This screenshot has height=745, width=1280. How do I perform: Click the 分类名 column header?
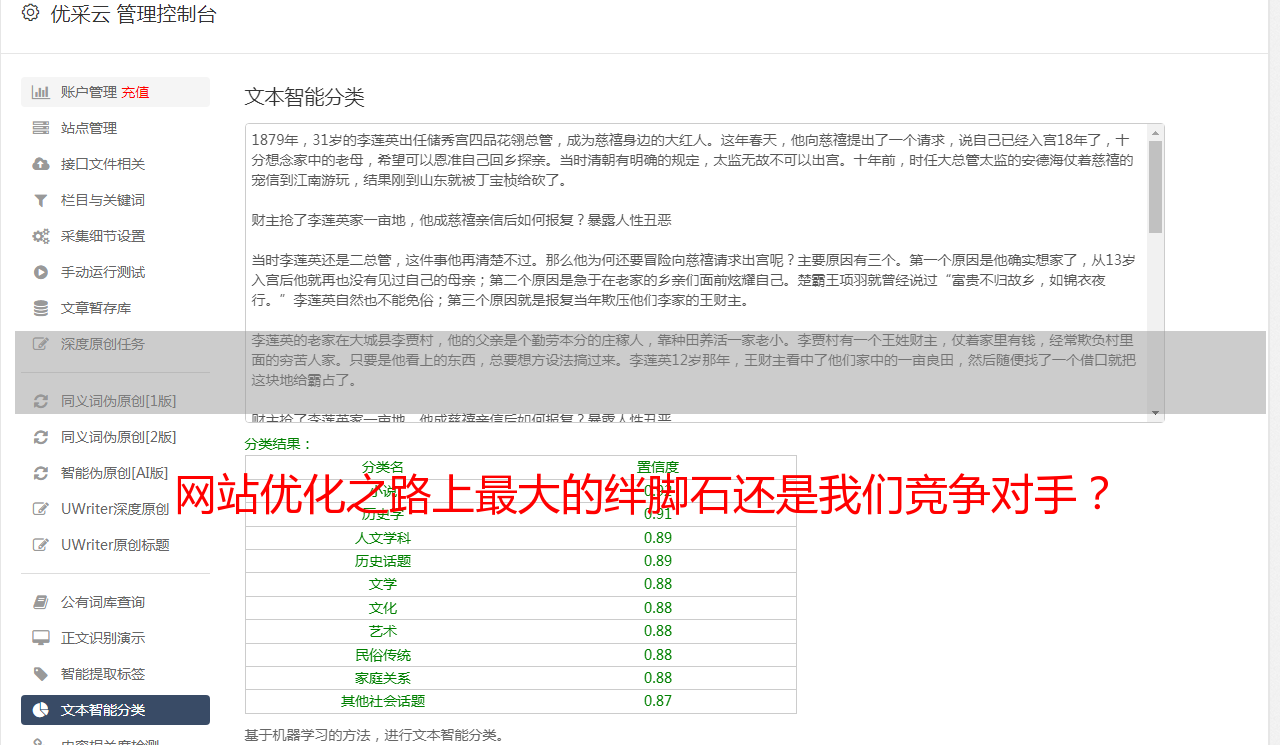point(383,467)
